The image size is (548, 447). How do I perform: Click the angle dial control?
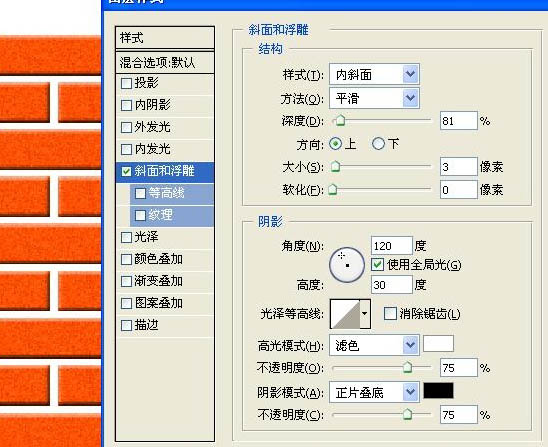pyautogui.click(x=347, y=265)
